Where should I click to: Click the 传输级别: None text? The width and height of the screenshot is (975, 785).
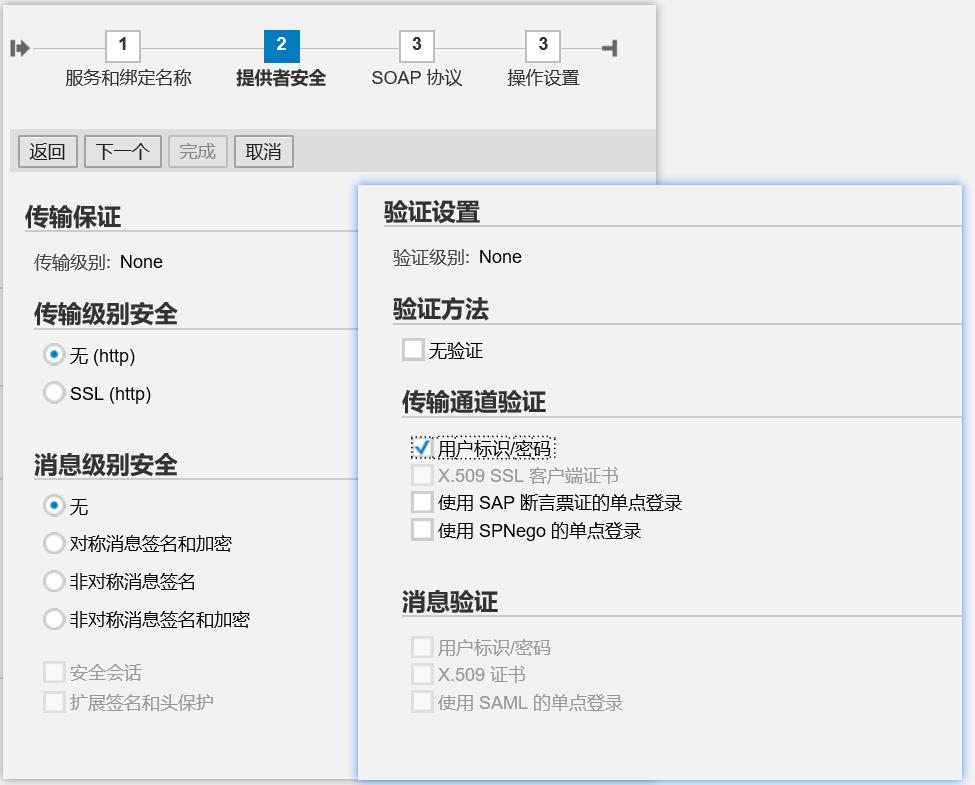98,262
